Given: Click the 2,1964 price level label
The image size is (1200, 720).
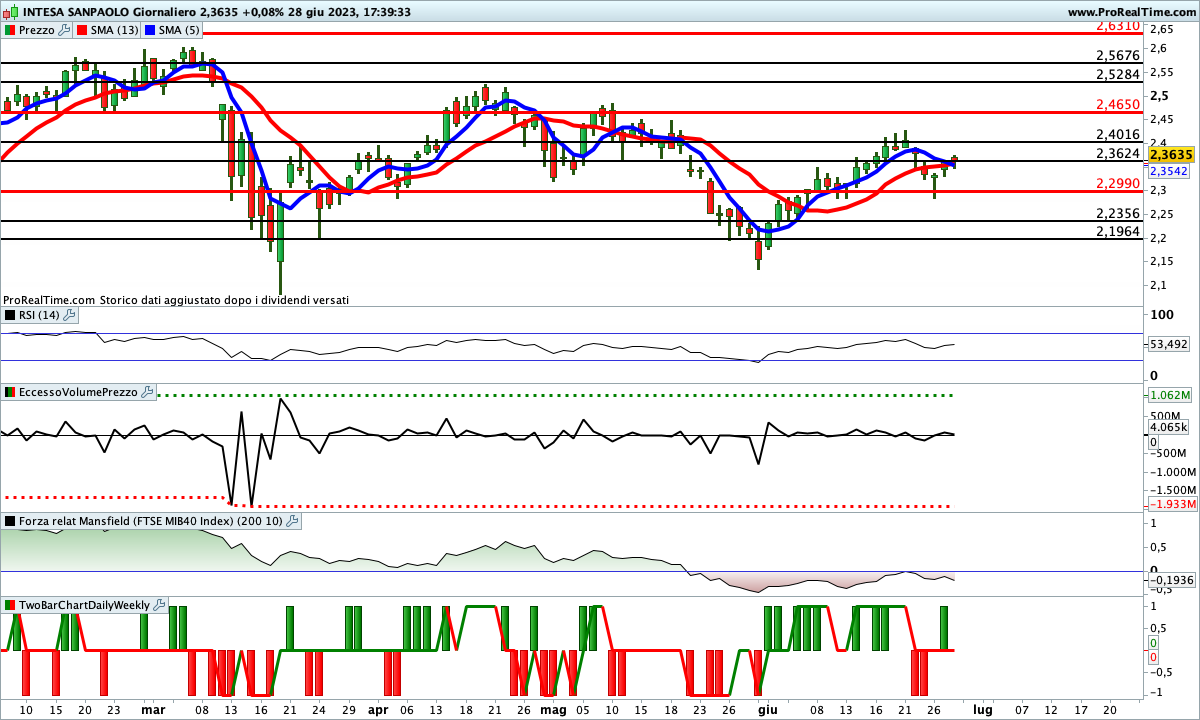Looking at the screenshot, I should (1118, 231).
